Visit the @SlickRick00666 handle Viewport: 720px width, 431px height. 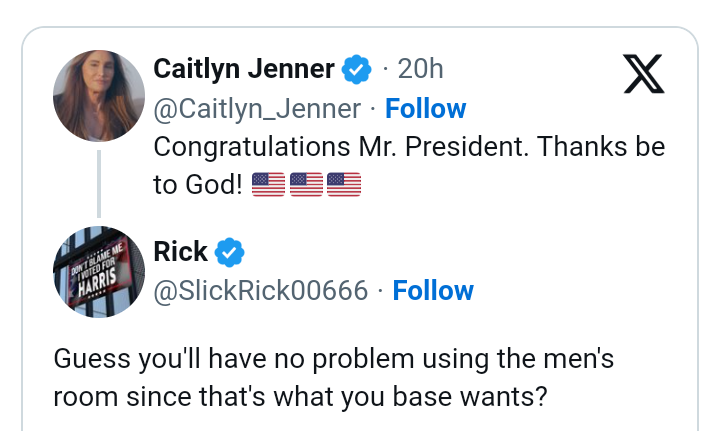click(x=260, y=291)
